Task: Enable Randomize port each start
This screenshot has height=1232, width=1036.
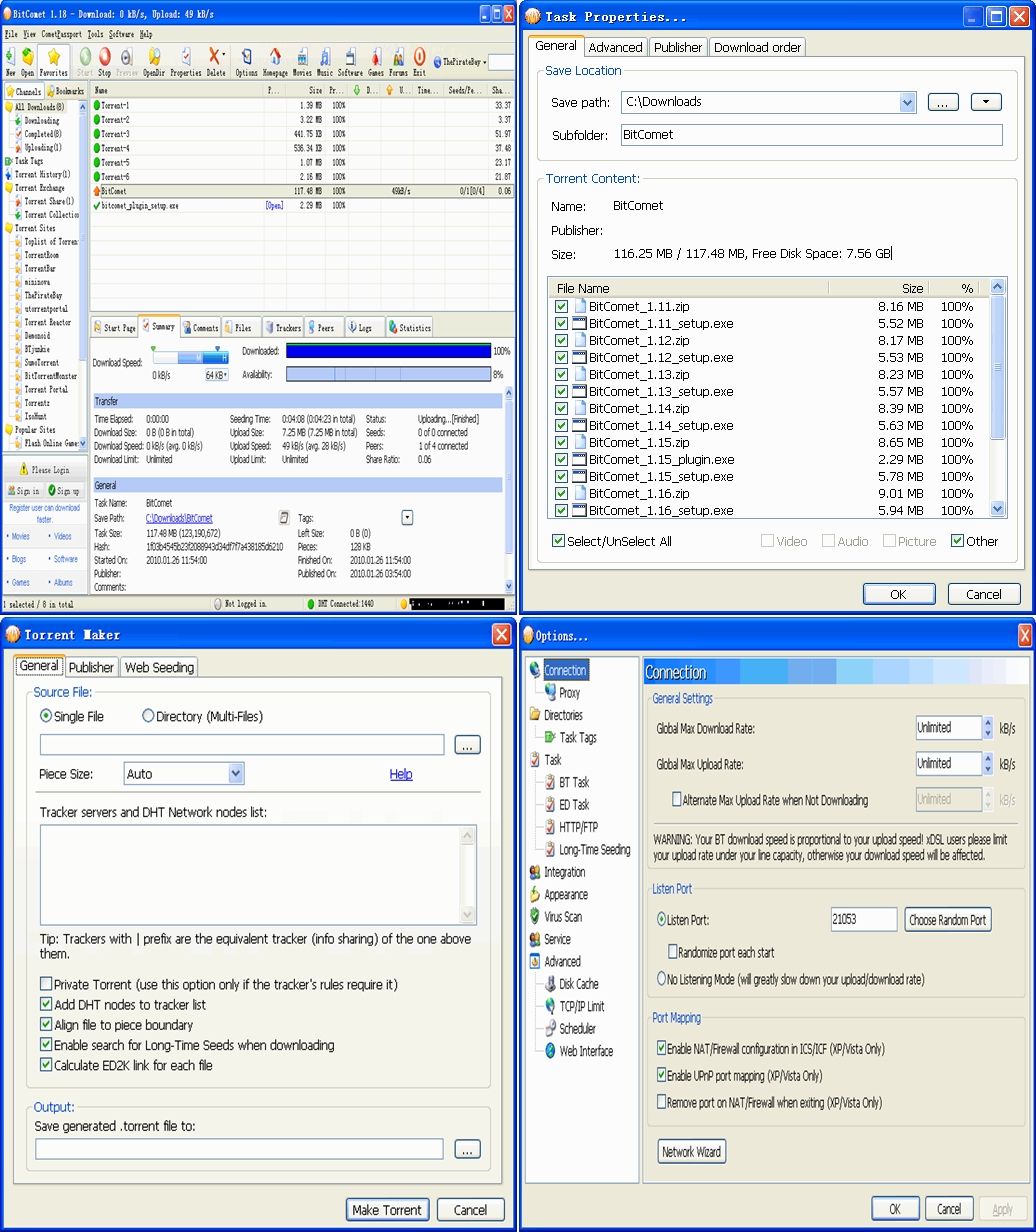Action: [672, 952]
